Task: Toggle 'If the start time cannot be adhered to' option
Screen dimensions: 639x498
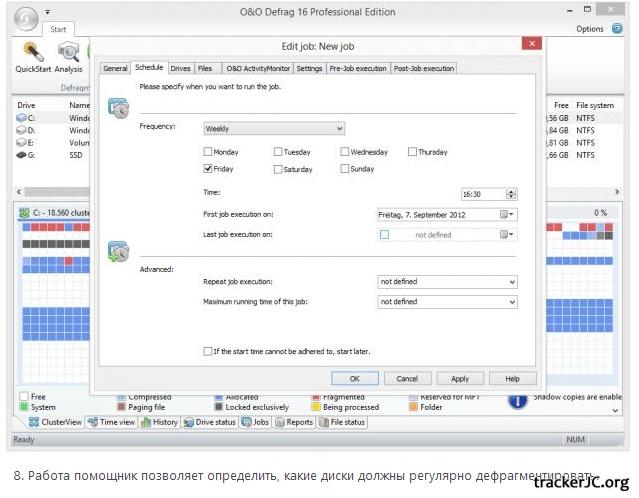Action: pyautogui.click(x=207, y=351)
